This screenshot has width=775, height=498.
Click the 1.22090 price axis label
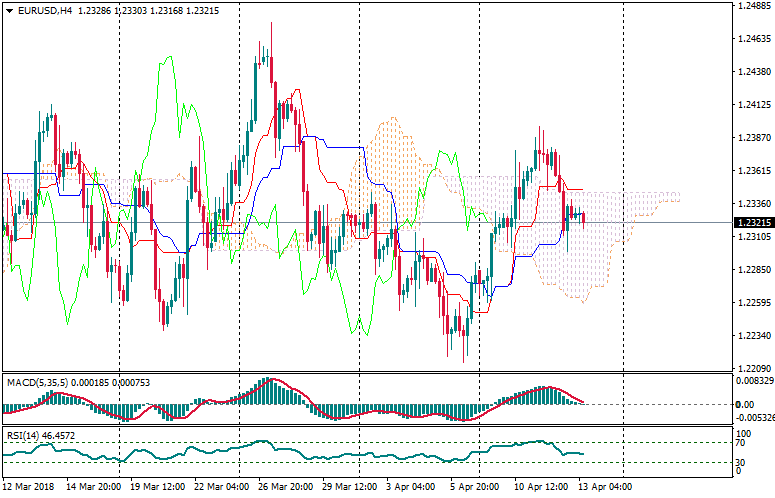tap(752, 368)
